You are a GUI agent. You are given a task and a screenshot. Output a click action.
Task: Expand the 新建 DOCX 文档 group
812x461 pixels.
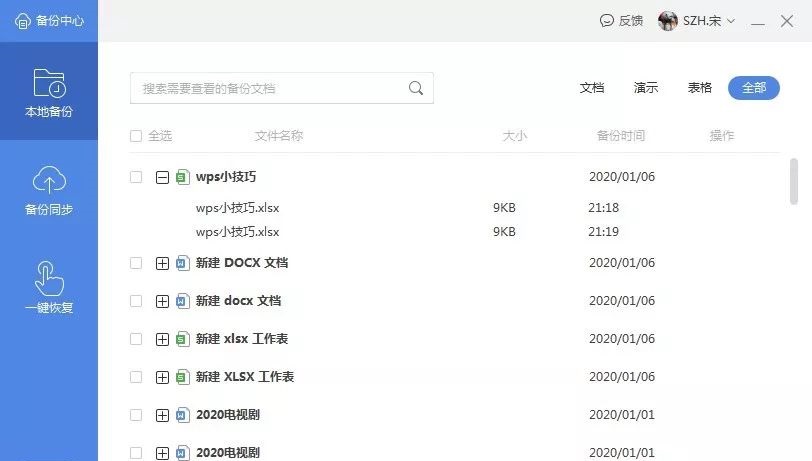[162, 264]
